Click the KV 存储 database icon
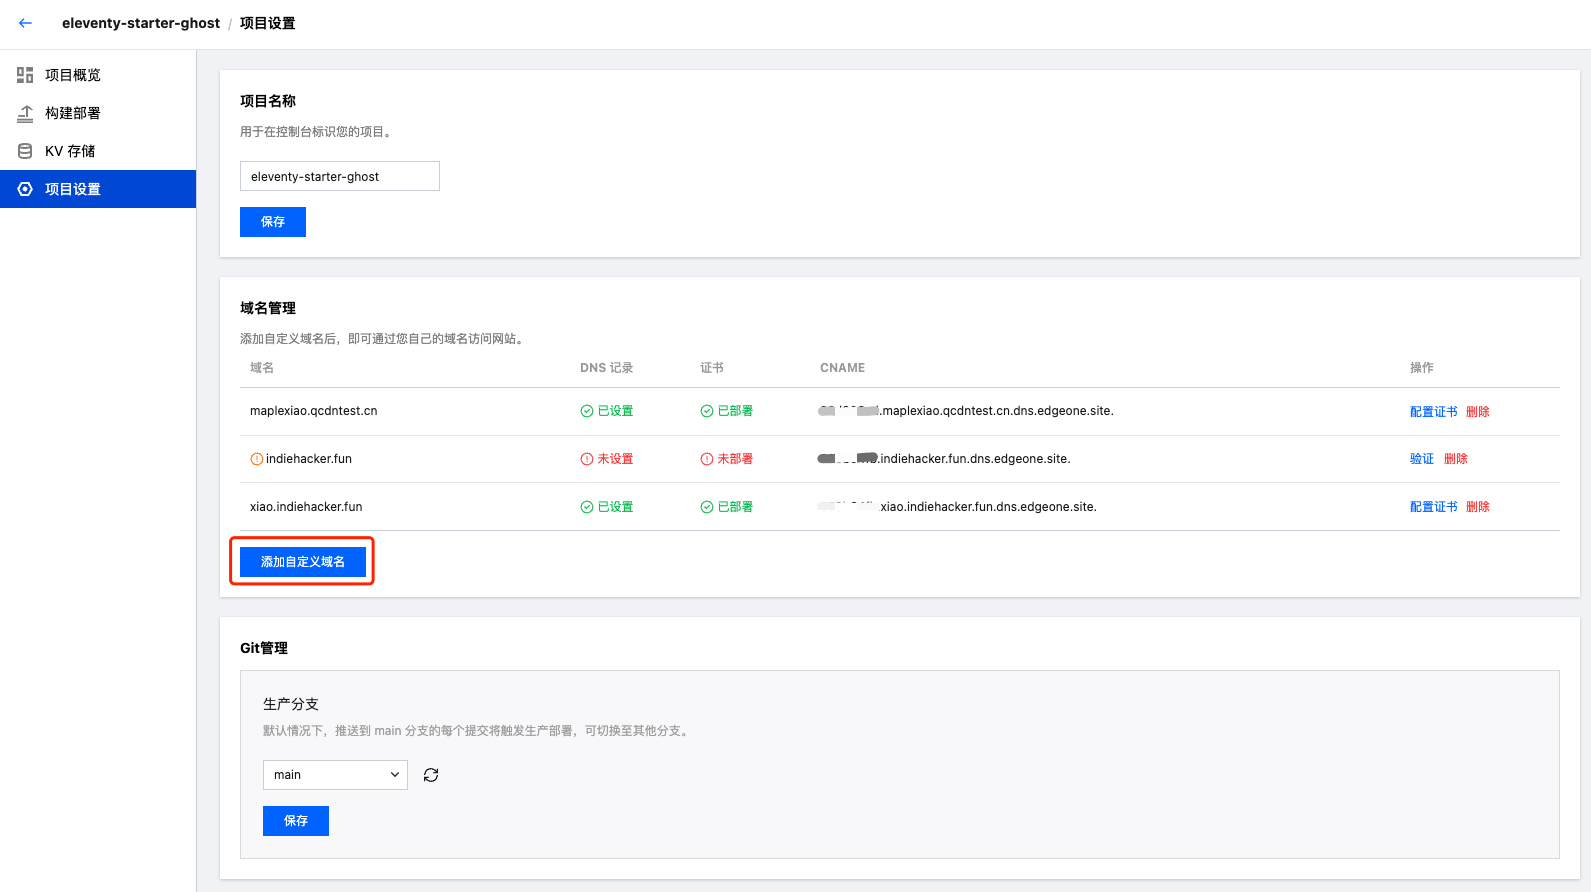 [x=25, y=151]
